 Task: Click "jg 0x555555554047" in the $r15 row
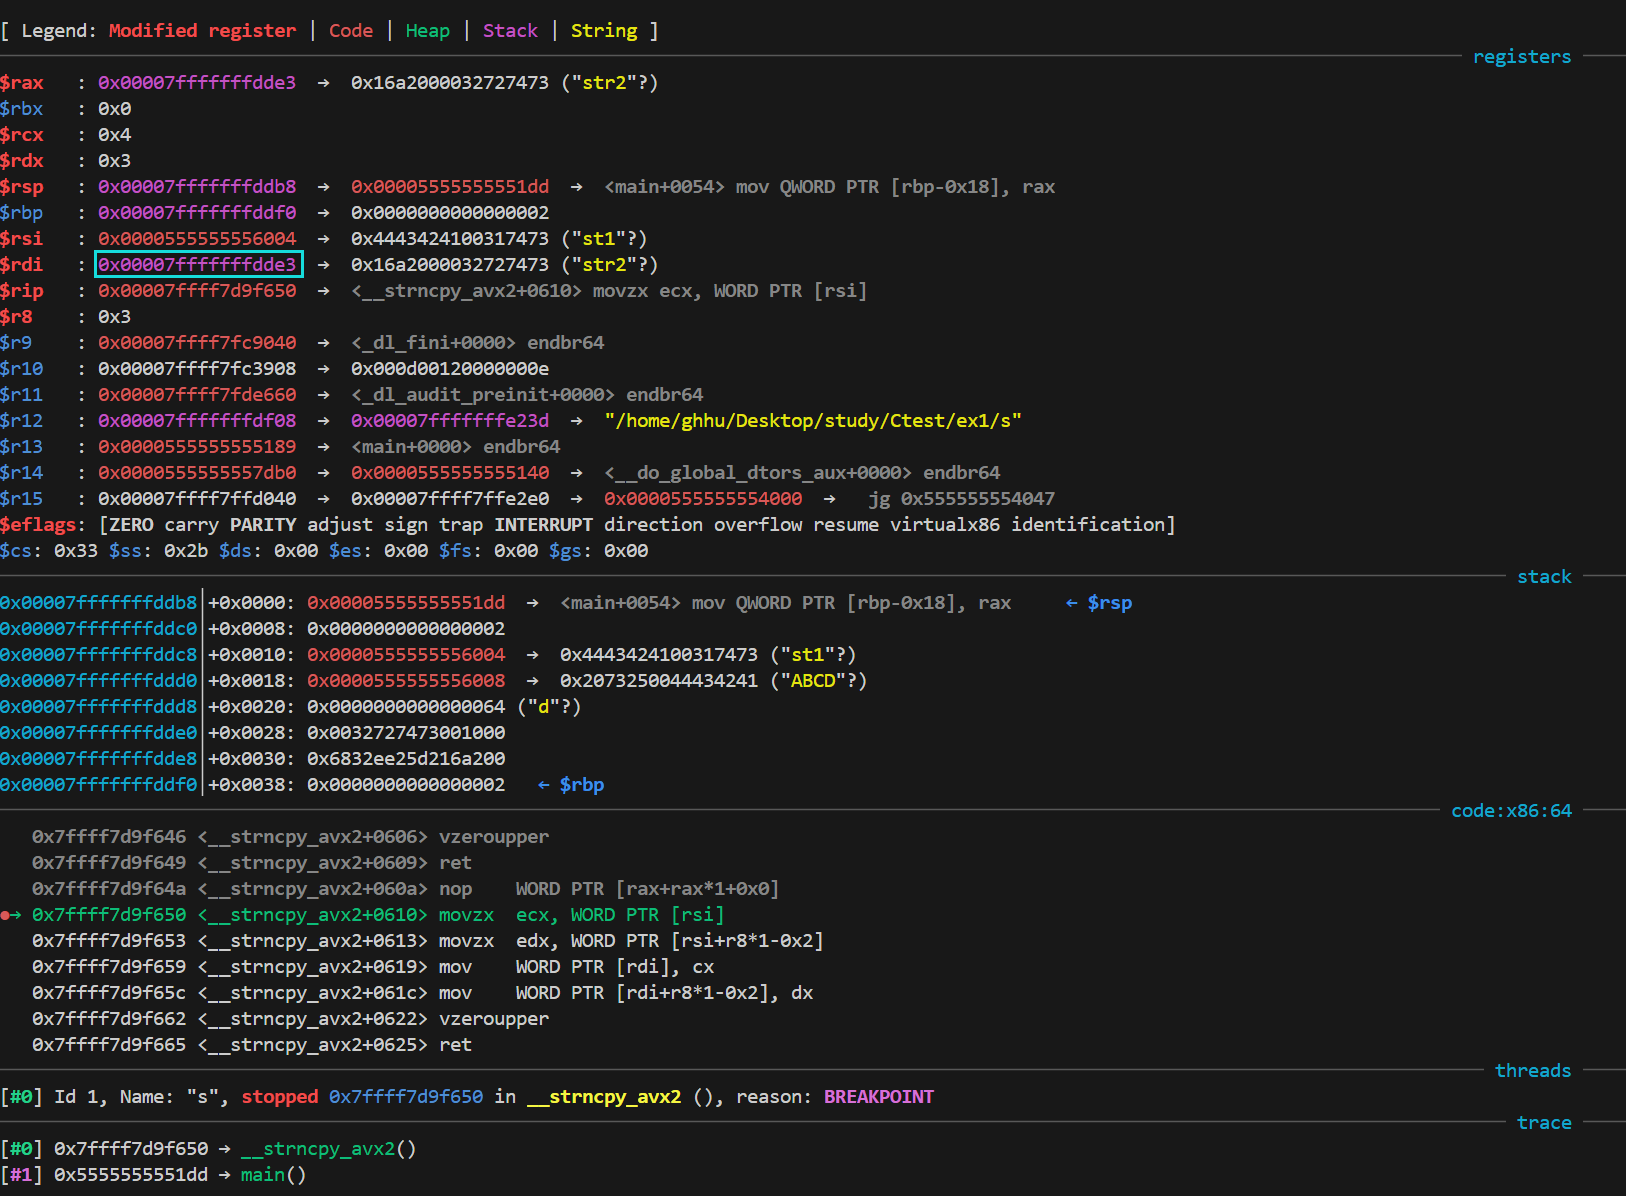tap(961, 499)
